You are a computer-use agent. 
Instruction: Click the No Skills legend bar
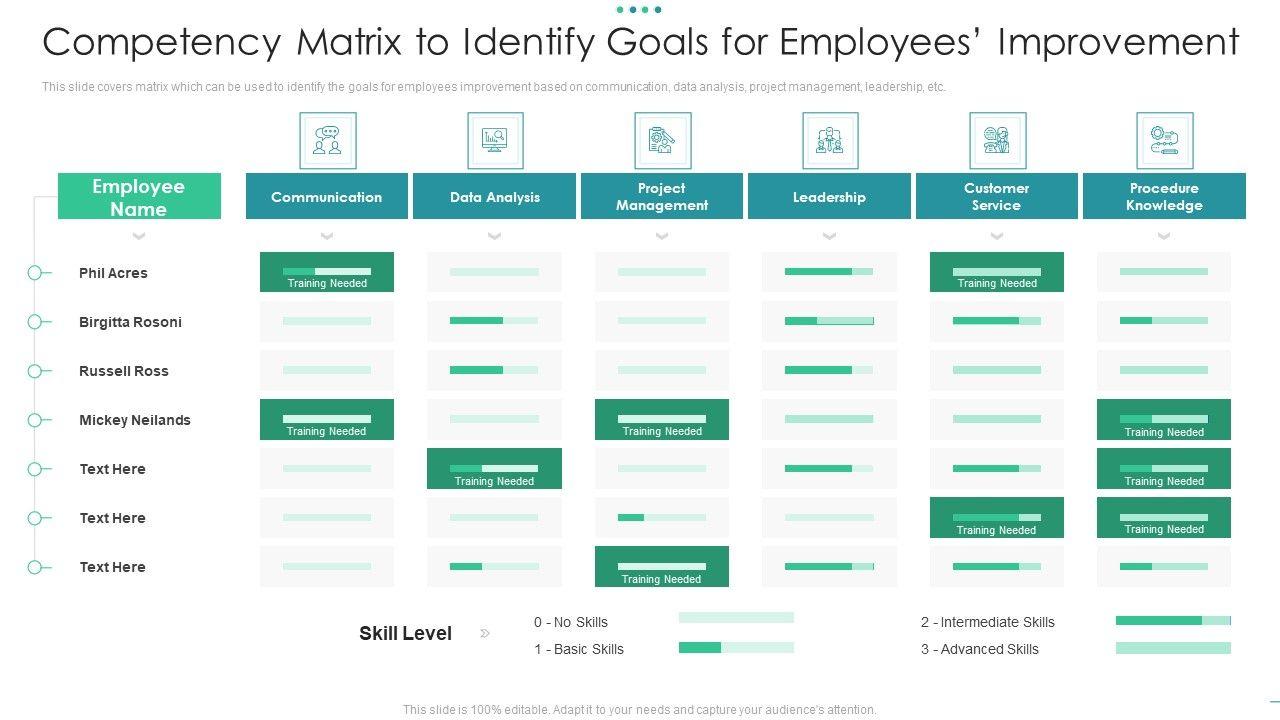(736, 618)
